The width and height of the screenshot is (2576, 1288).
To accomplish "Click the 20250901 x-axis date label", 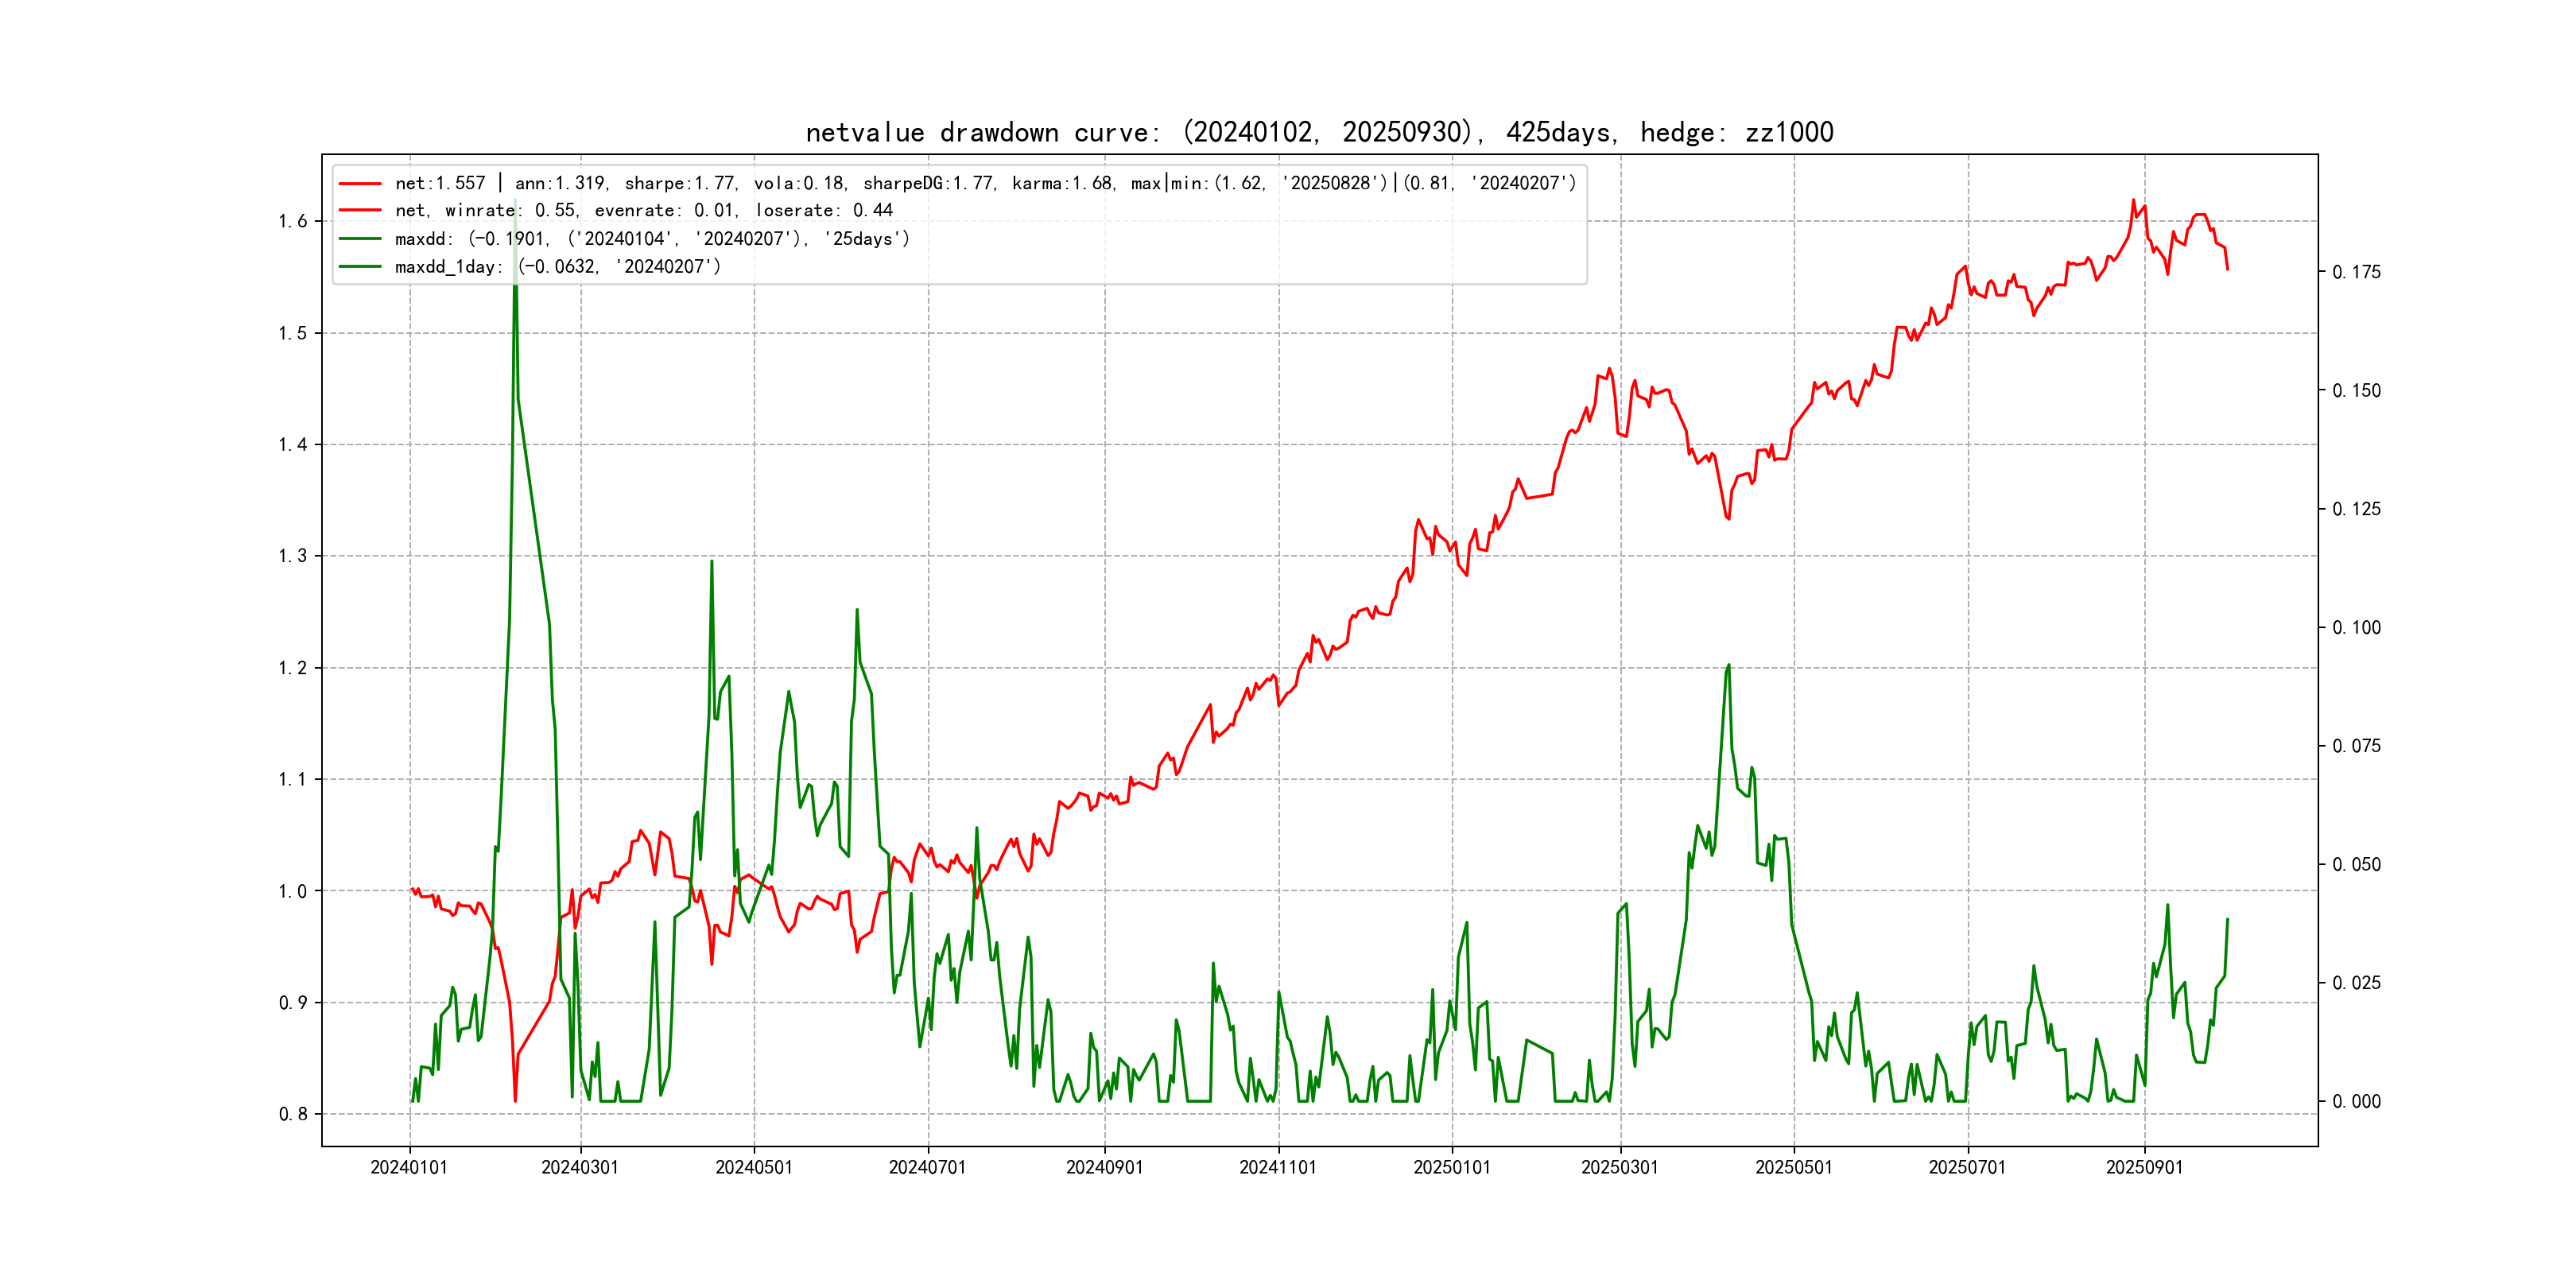I will [2144, 1168].
